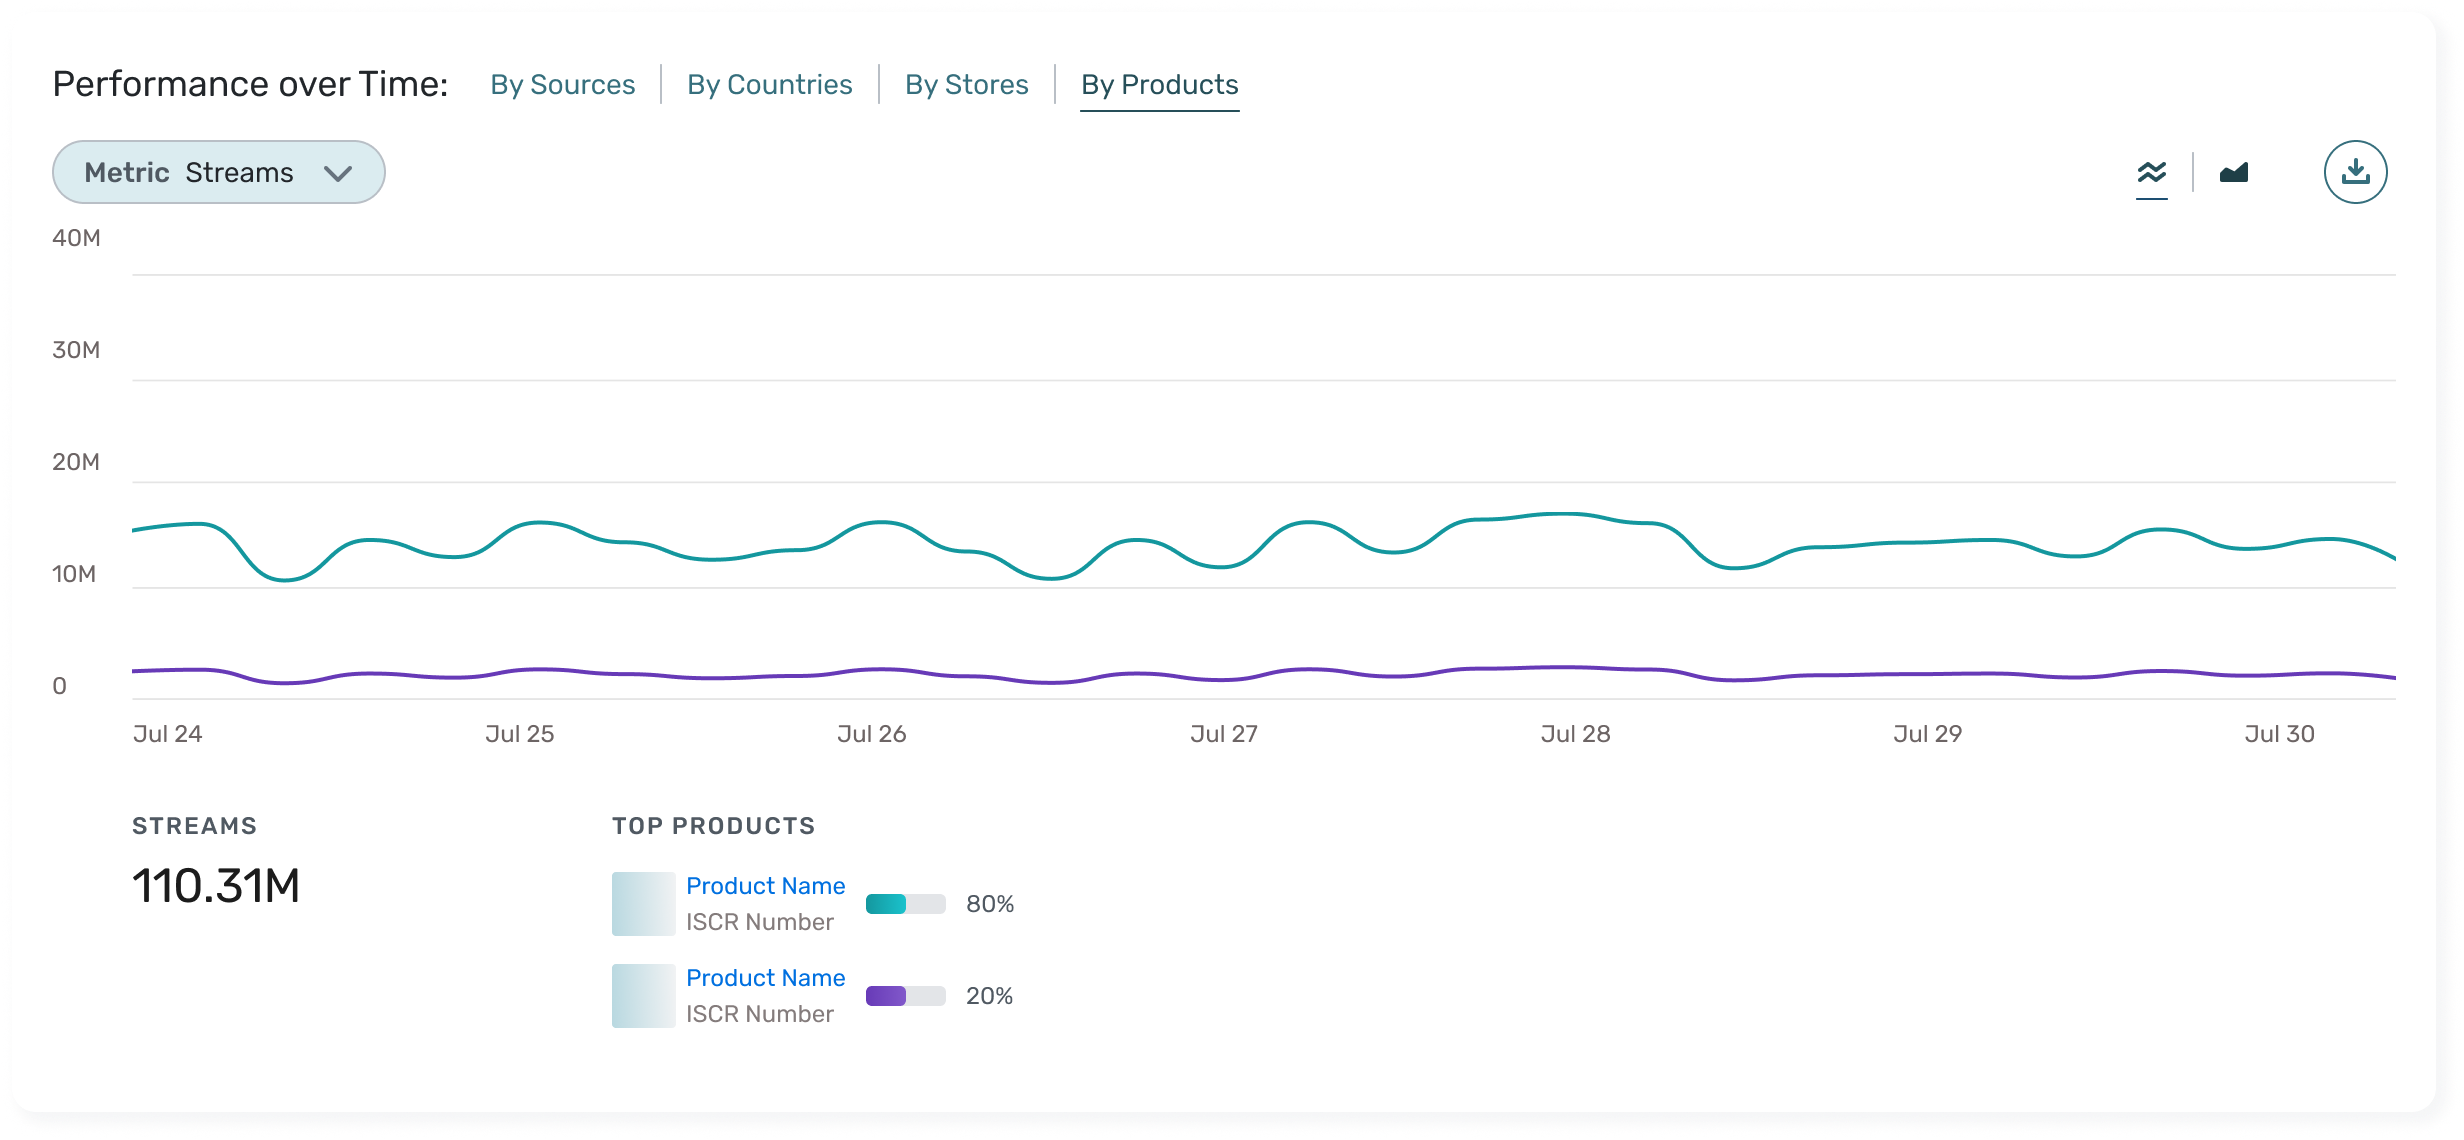Screen dimensions: 2464x1140
Task: Click the Jul 30 axis label
Action: coord(2279,734)
